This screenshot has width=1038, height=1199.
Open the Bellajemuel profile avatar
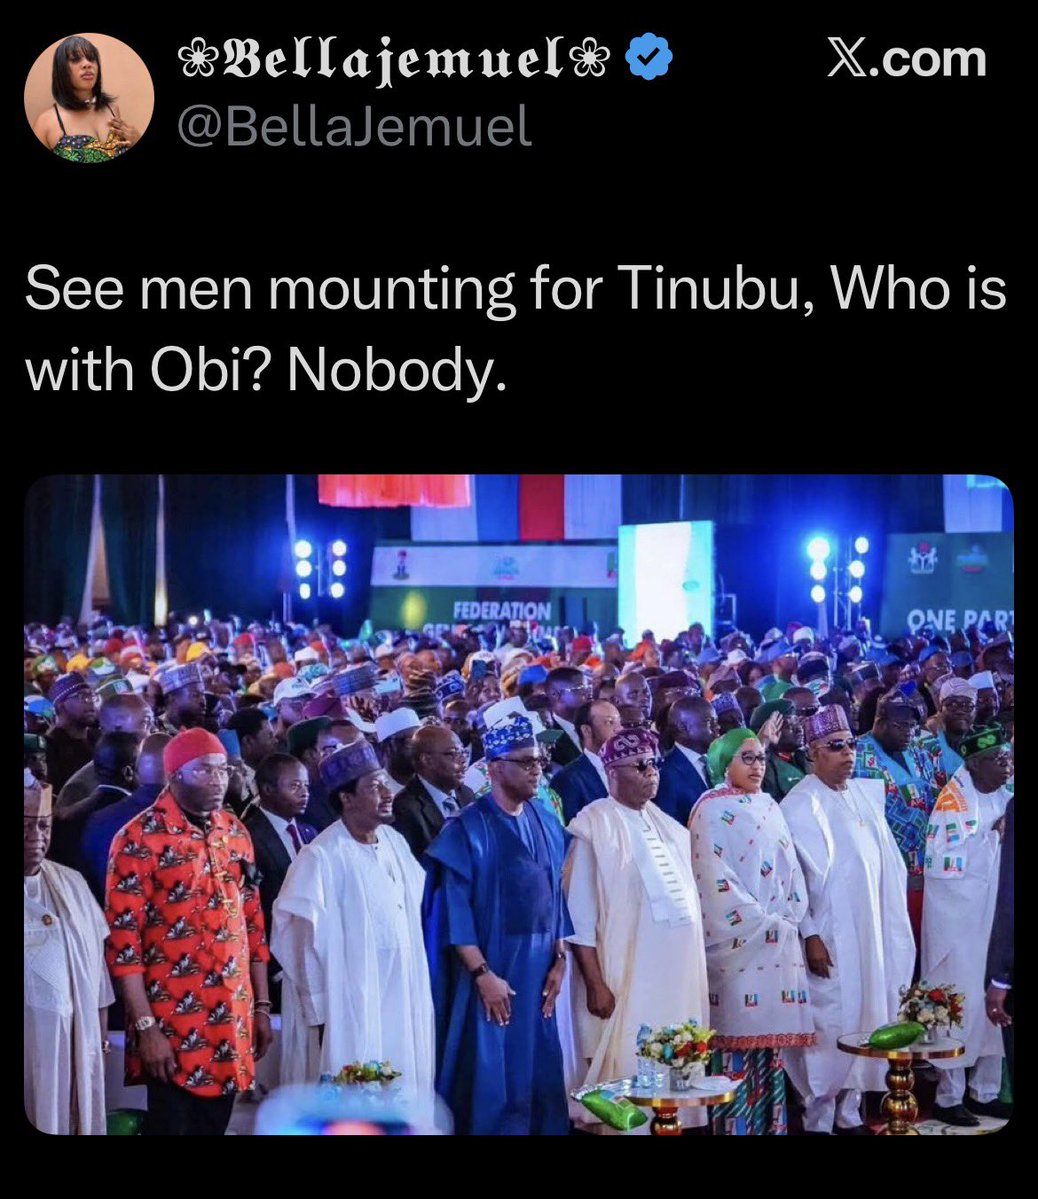(89, 97)
